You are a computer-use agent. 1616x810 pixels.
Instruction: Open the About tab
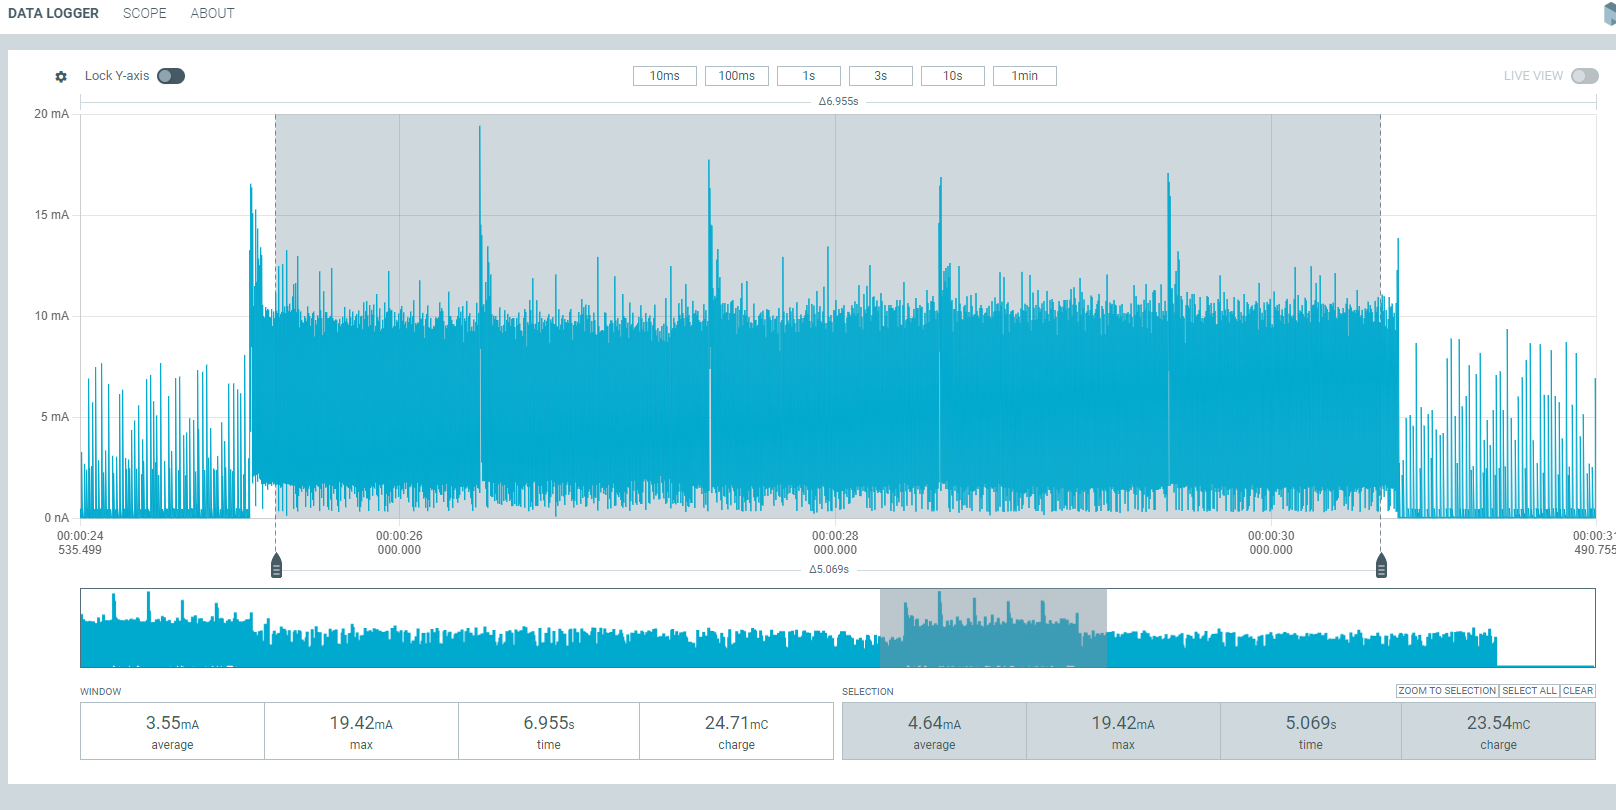coord(212,13)
